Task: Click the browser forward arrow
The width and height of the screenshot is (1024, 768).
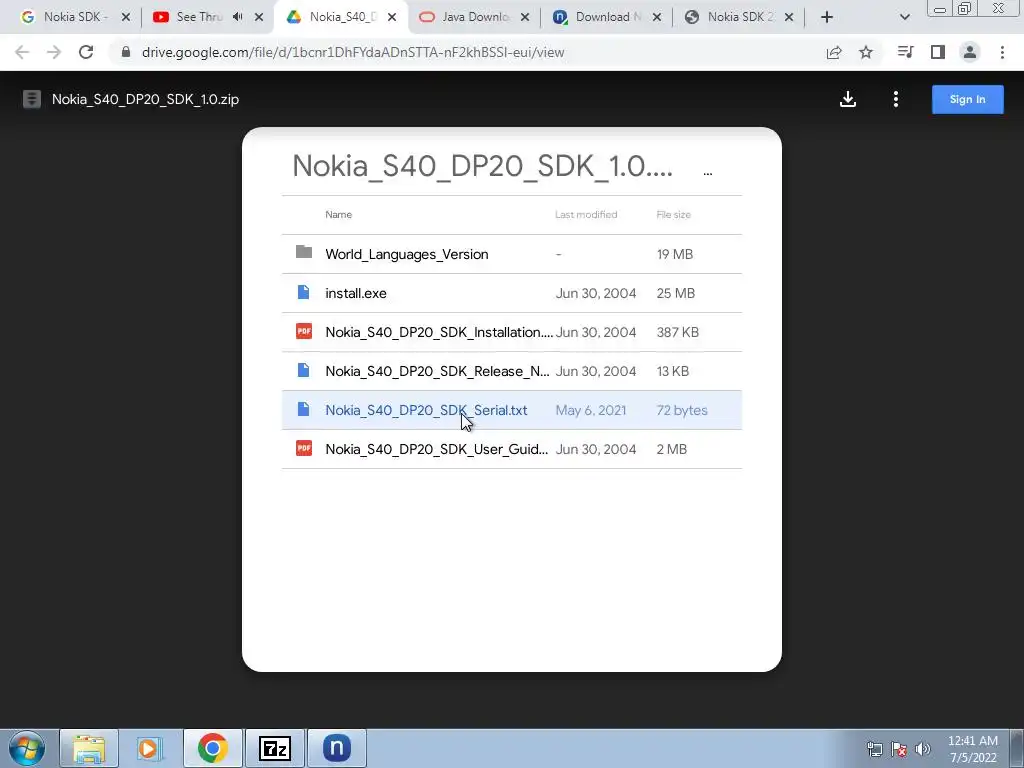Action: 54,52
